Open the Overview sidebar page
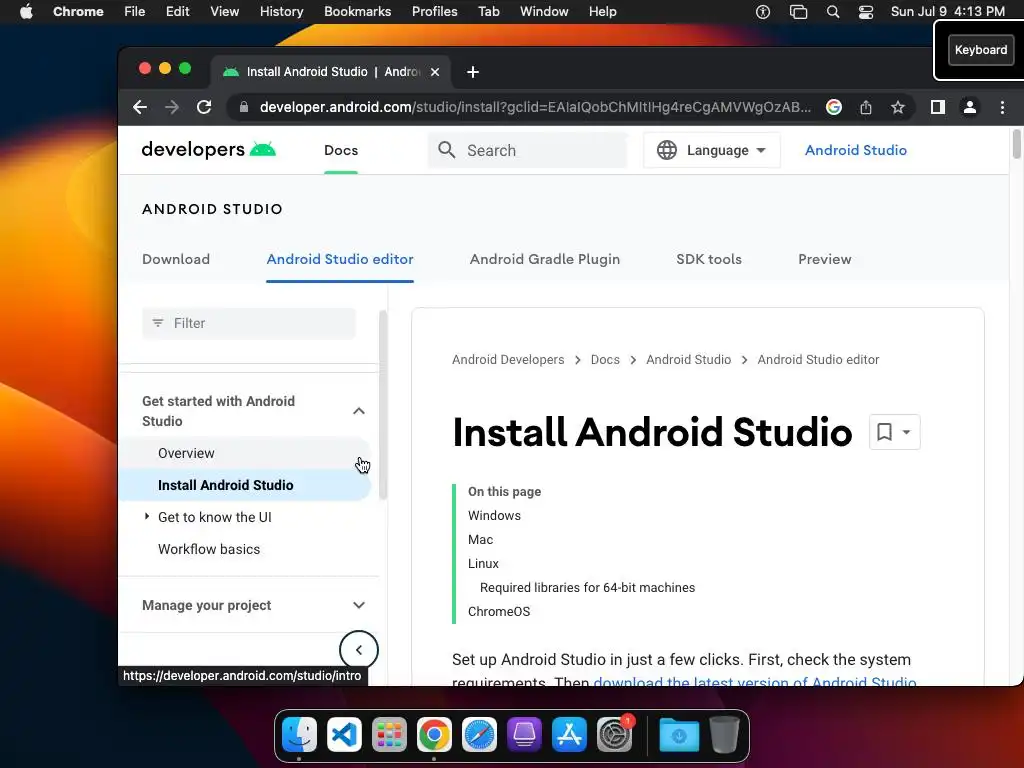This screenshot has width=1024, height=768. (x=186, y=453)
